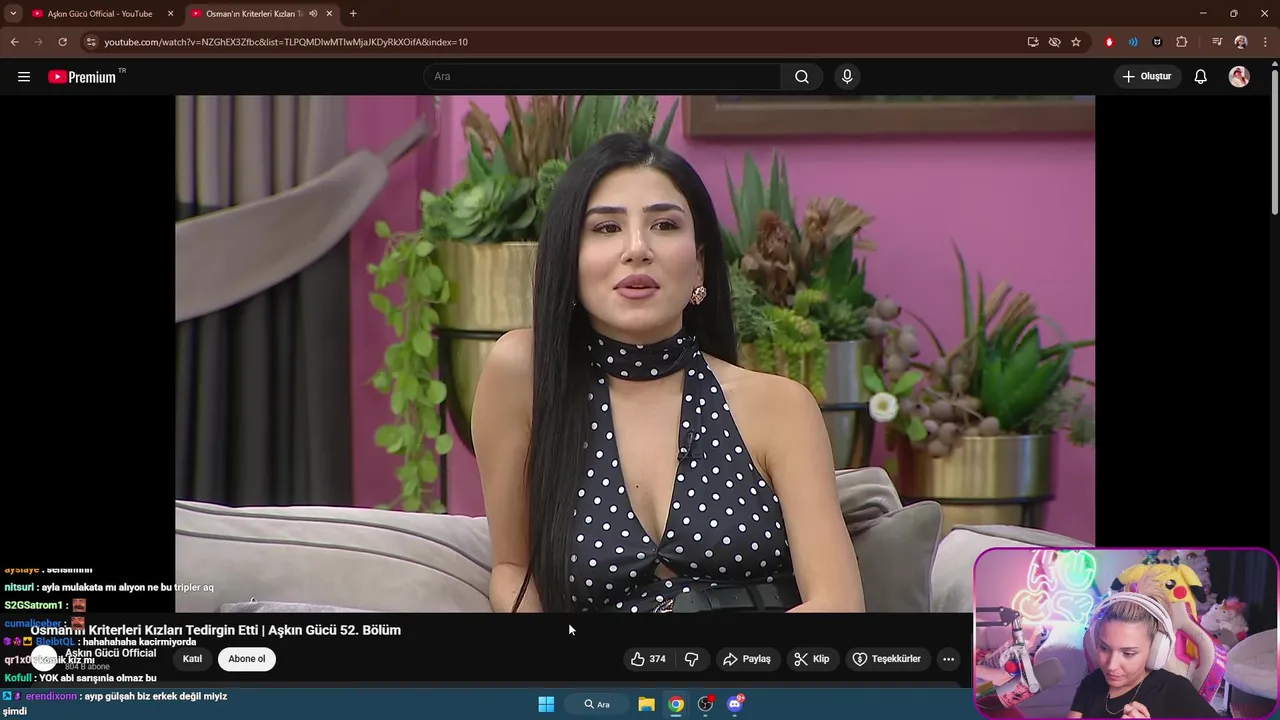The height and width of the screenshot is (720, 1280).
Task: Open the tab search dropdown arrow
Action: pyautogui.click(x=13, y=14)
